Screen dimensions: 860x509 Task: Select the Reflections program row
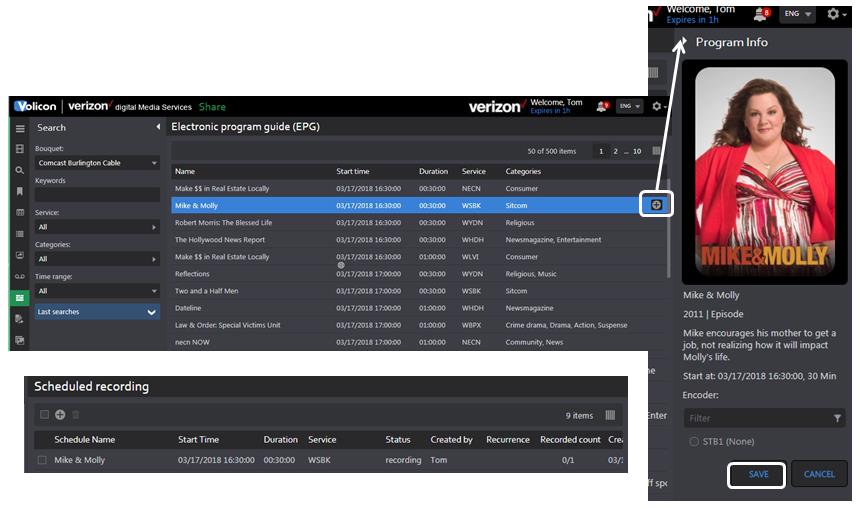click(x=419, y=274)
